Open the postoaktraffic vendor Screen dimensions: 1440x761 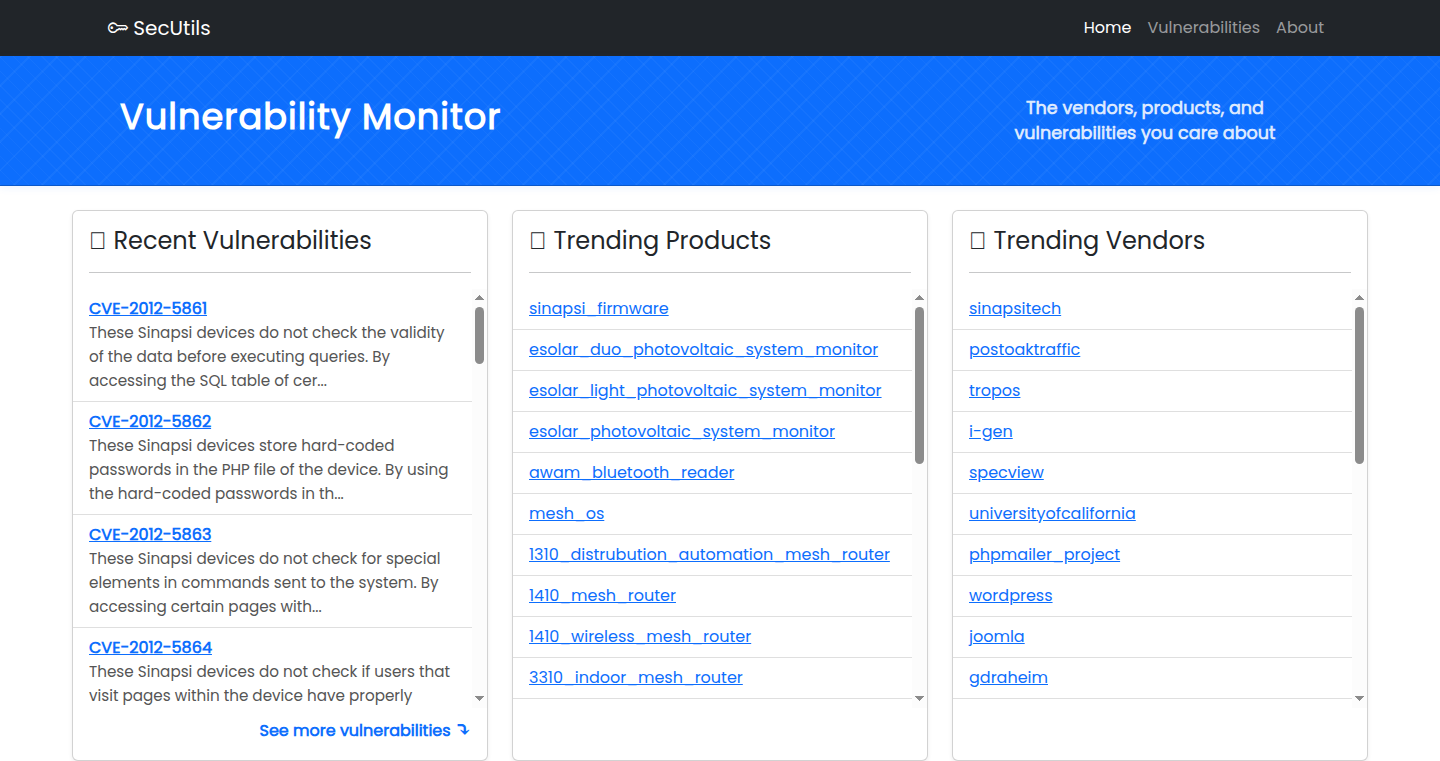coord(1024,349)
